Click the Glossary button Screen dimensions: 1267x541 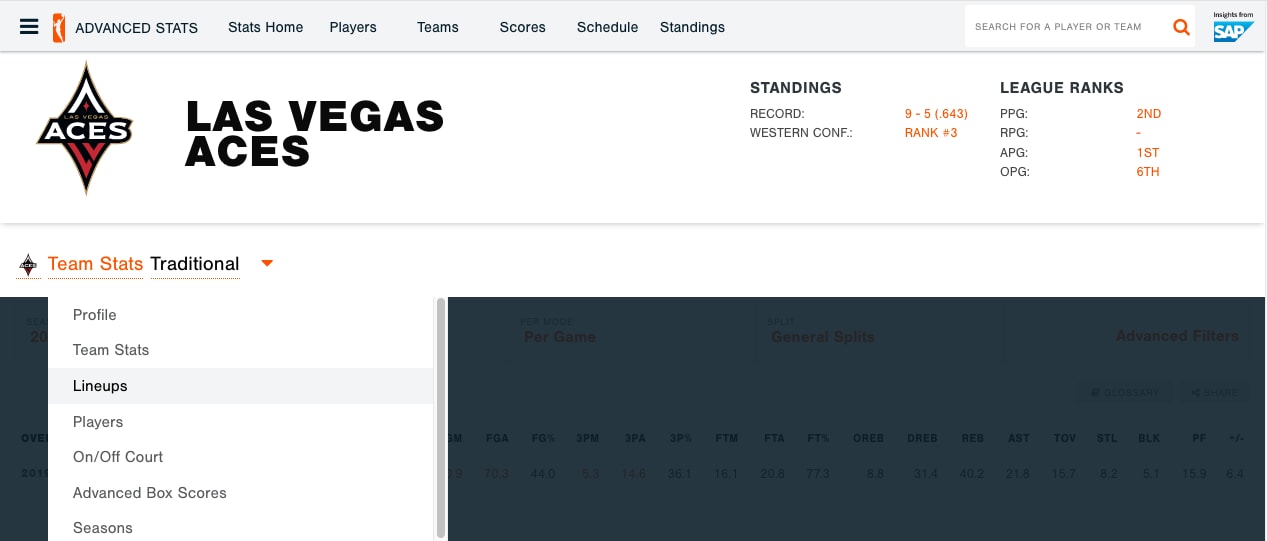(1125, 393)
